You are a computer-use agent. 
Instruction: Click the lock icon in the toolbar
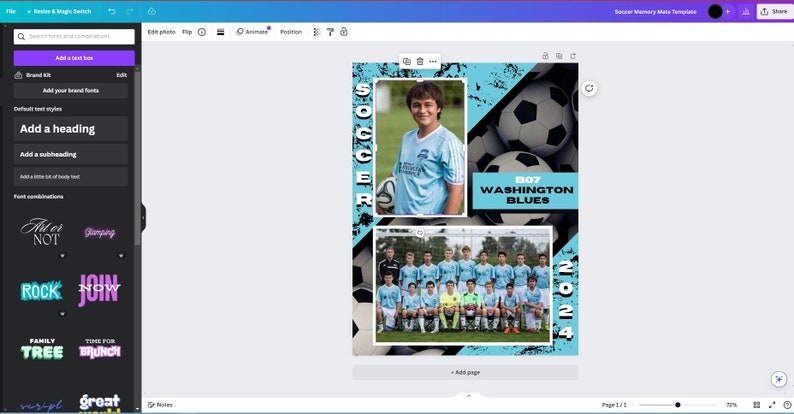pyautogui.click(x=344, y=32)
